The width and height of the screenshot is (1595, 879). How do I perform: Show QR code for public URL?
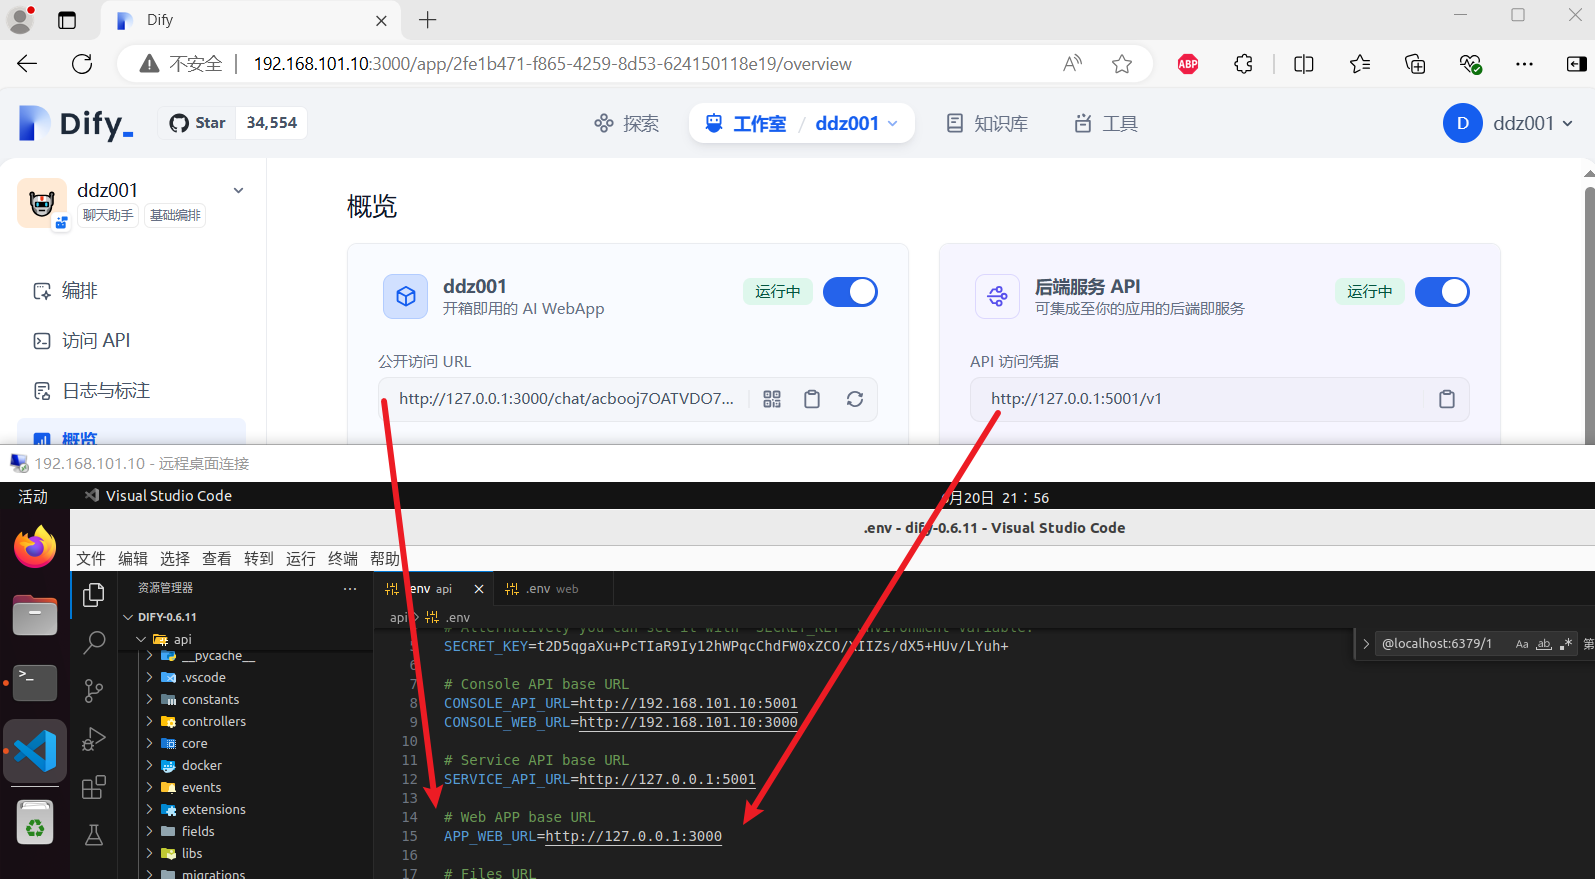pyautogui.click(x=772, y=399)
